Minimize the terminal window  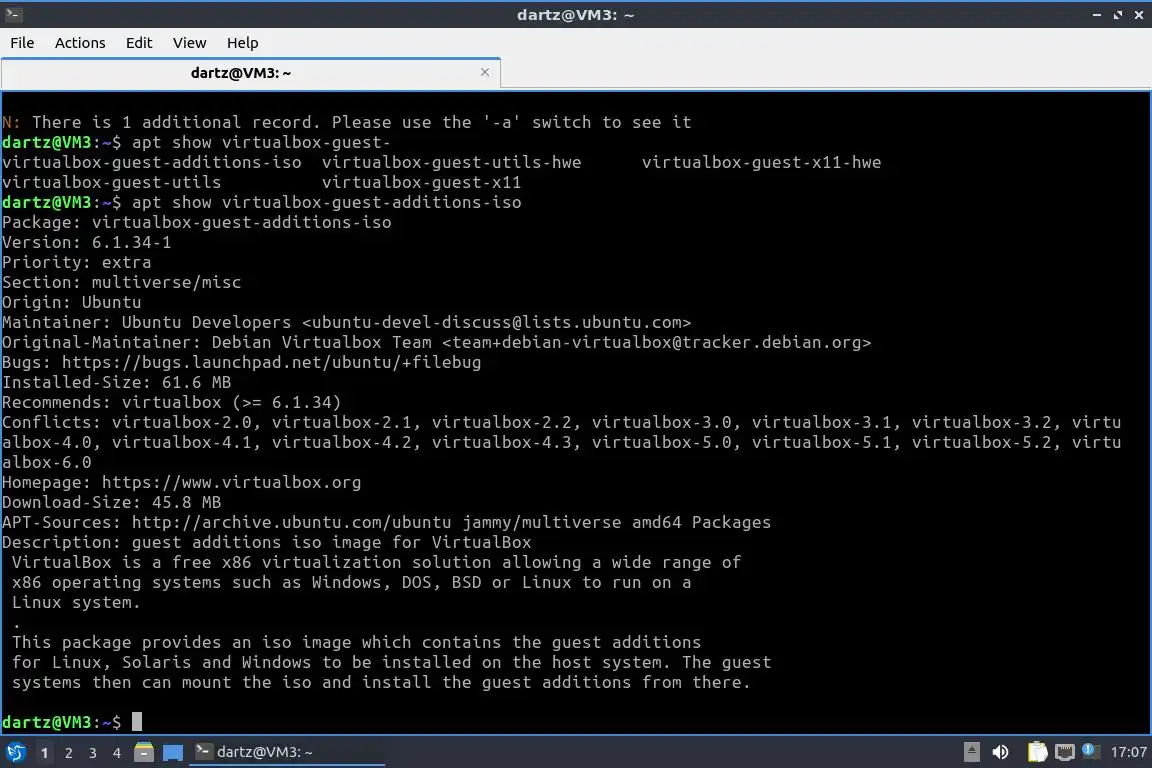pyautogui.click(x=1097, y=15)
